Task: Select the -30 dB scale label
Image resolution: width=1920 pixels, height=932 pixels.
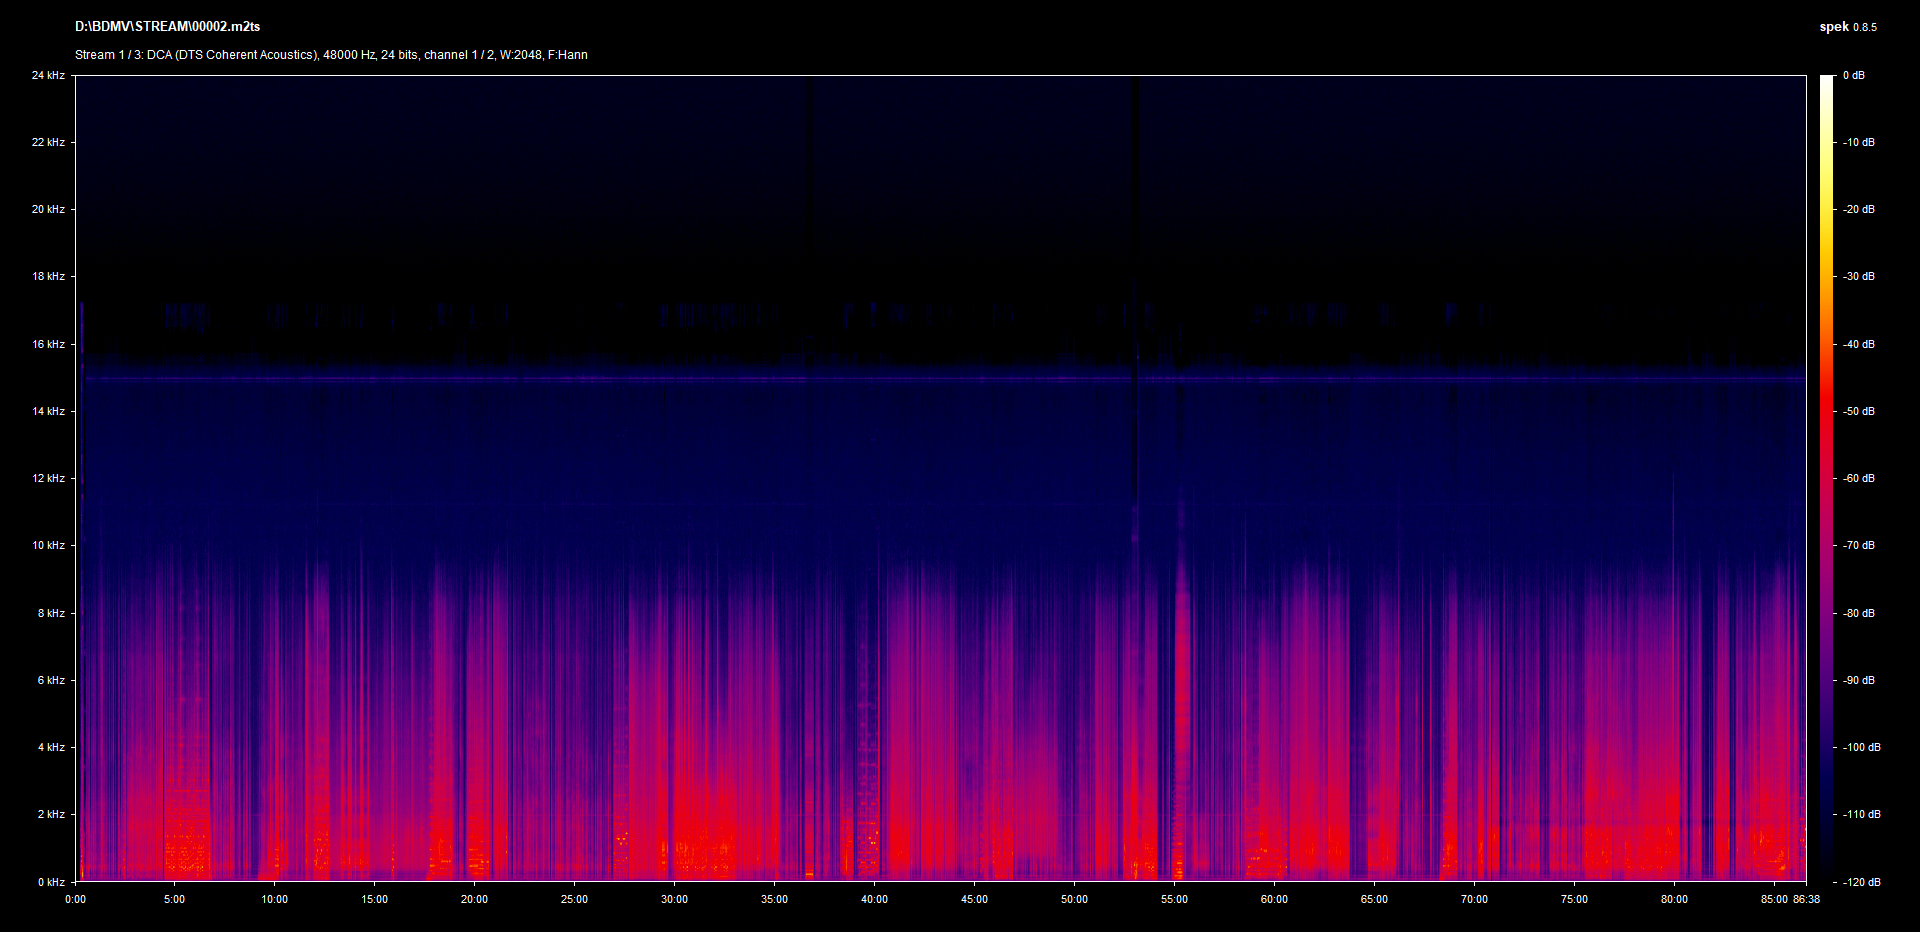Action: pos(1859,276)
